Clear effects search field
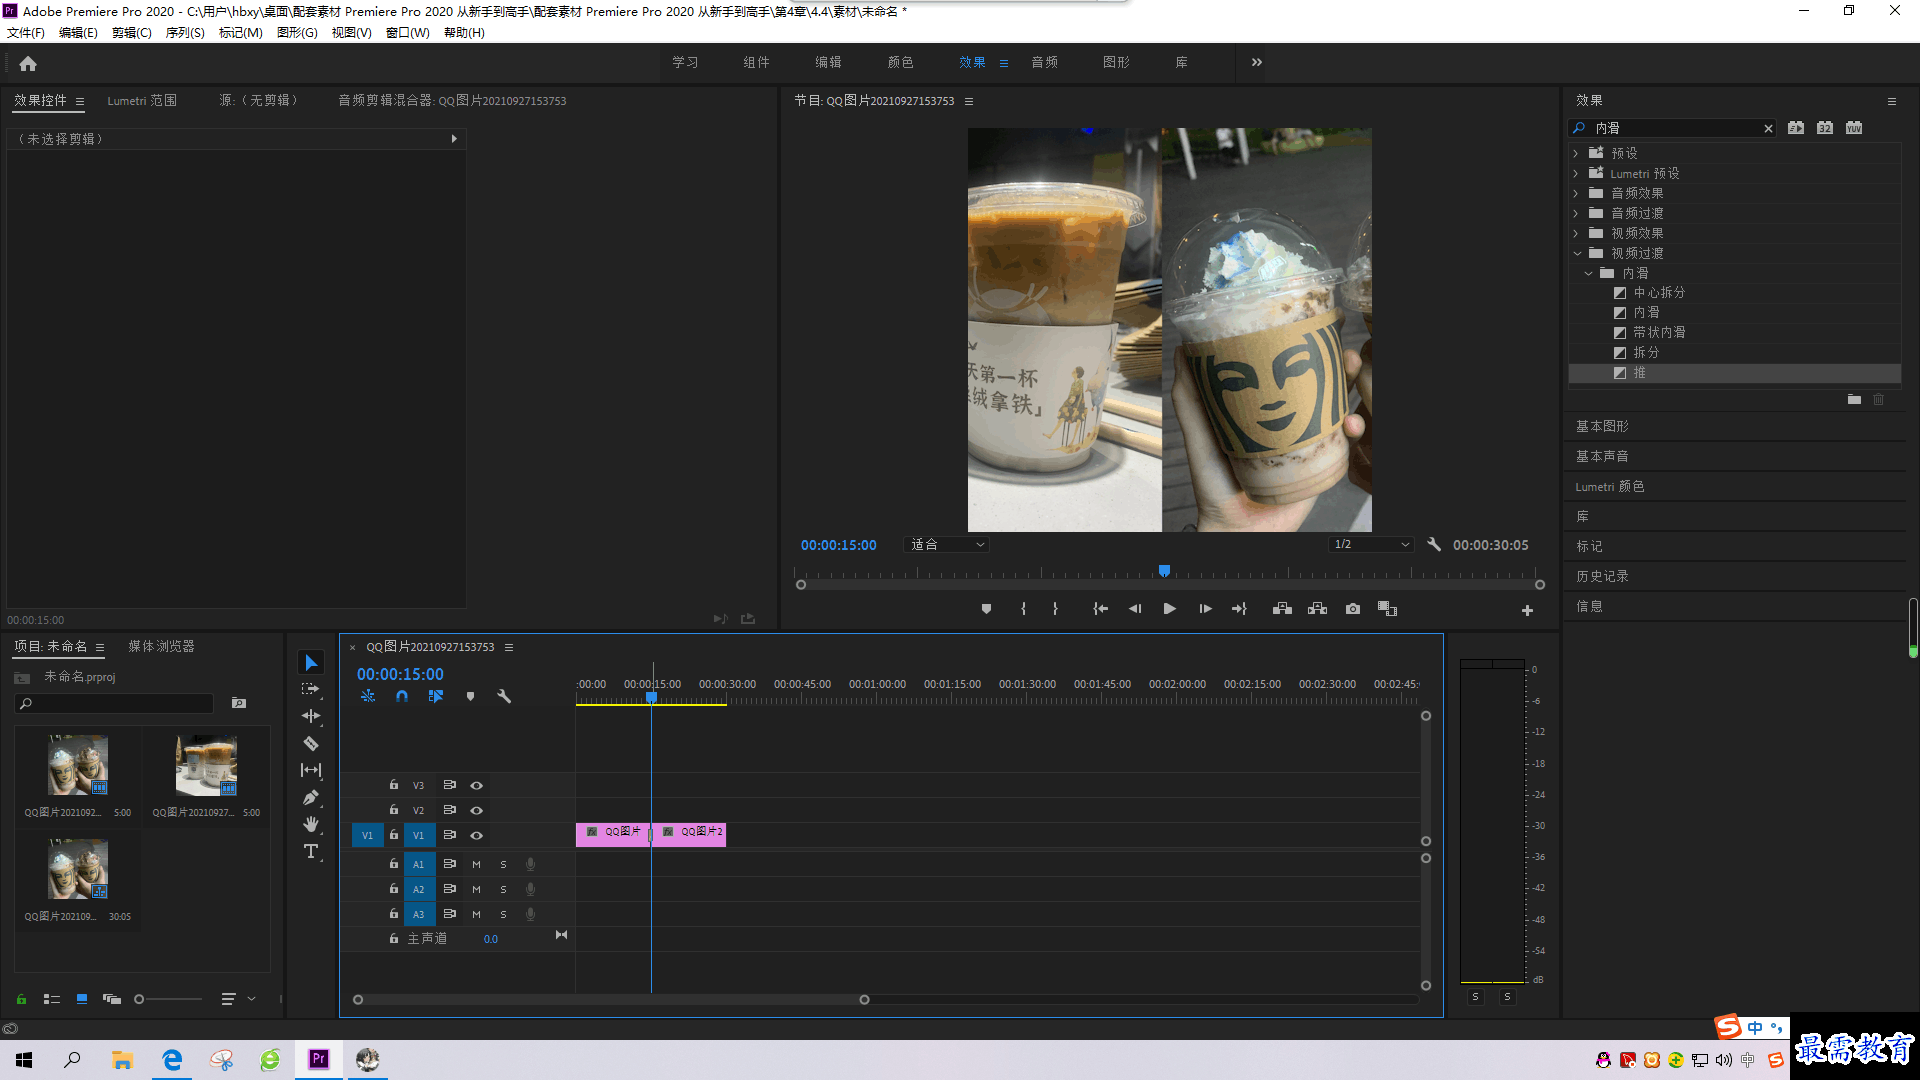This screenshot has width=1920, height=1080. (1768, 129)
